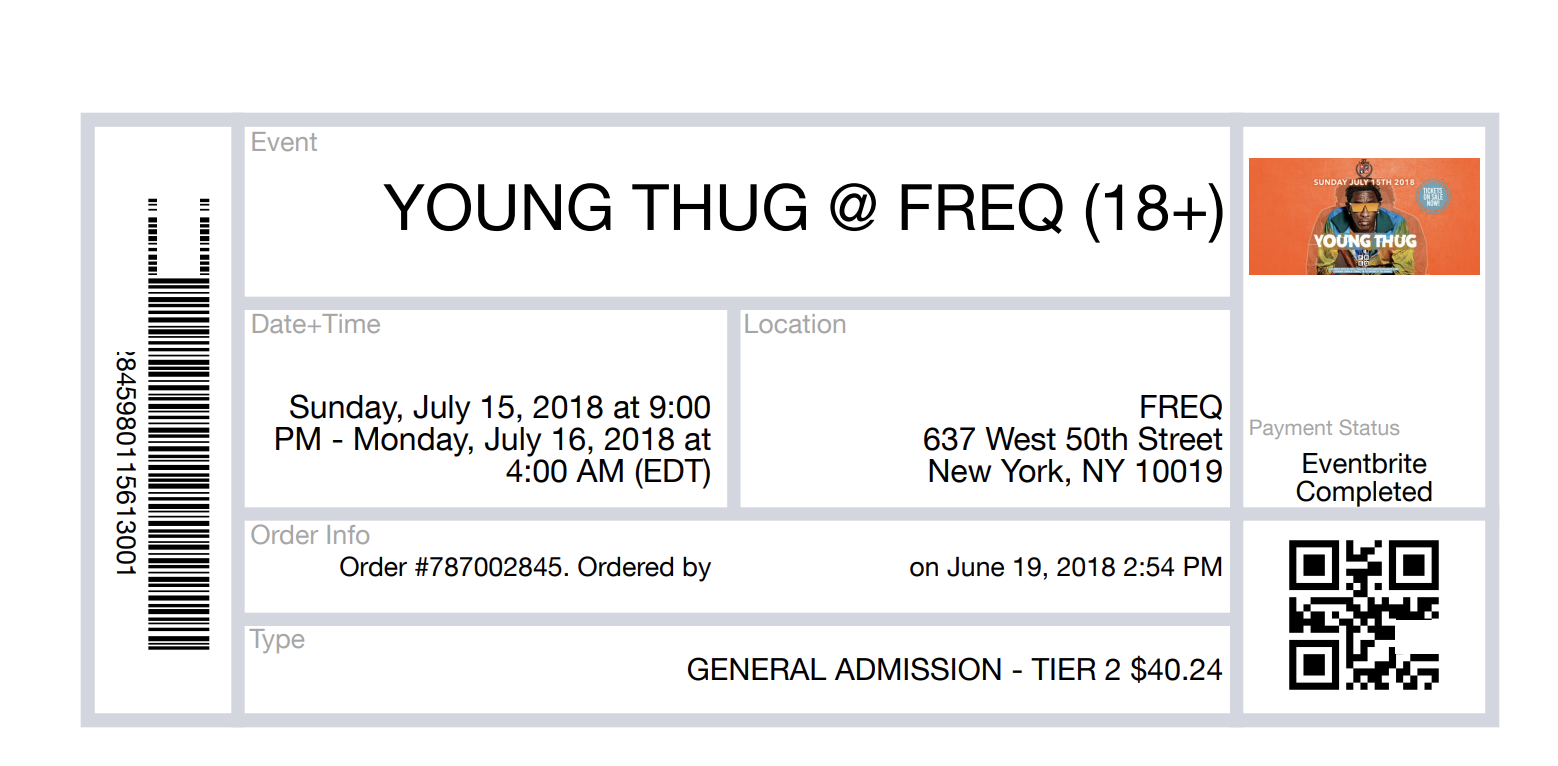
Task: Select the Eventbrite Completed status
Action: (1364, 478)
